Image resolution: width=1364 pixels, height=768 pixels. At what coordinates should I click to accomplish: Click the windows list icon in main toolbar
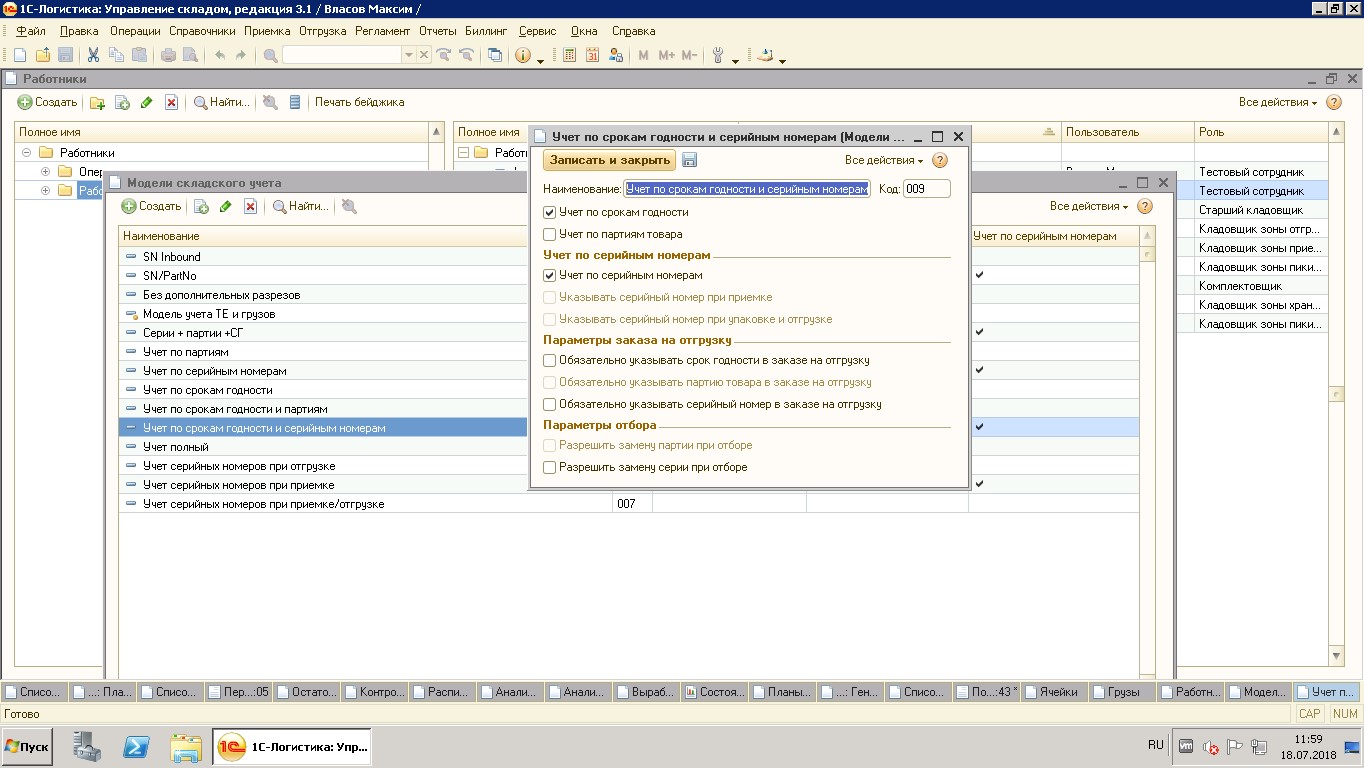pos(494,55)
